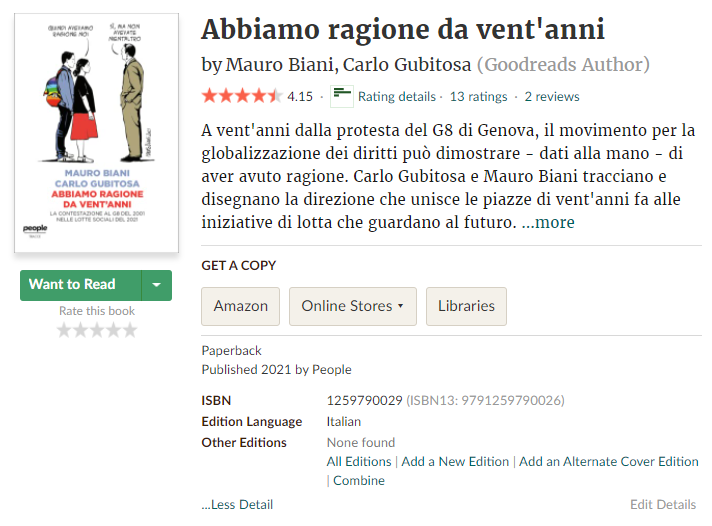View the 2 reviews link

[x=552, y=97]
